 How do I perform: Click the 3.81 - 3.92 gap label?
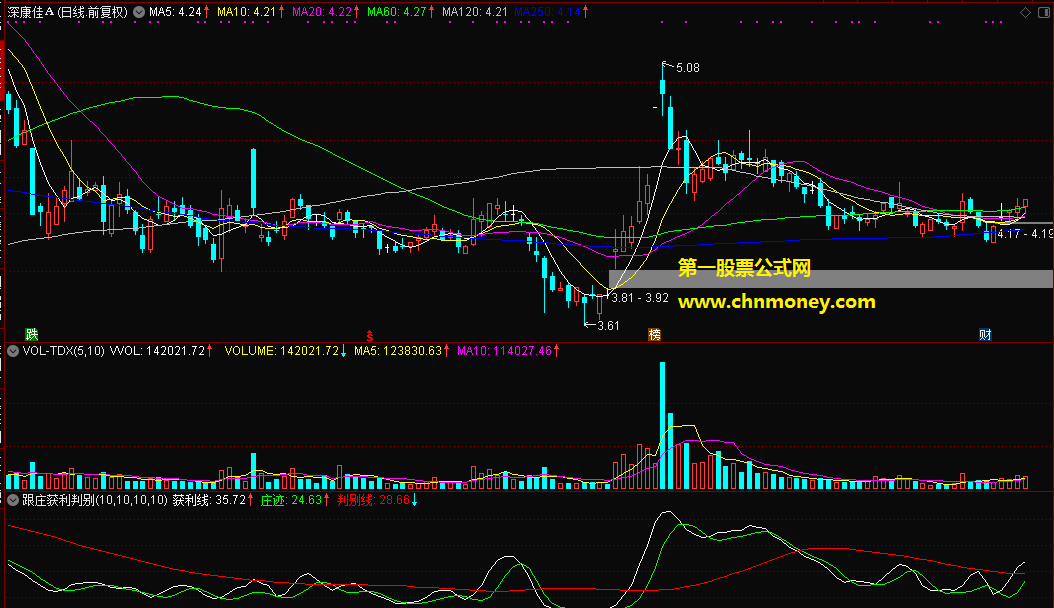(640, 298)
